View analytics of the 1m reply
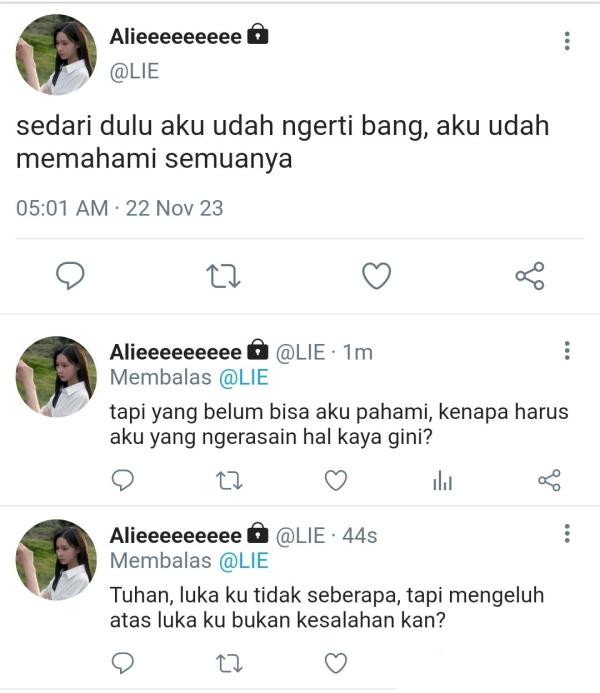The width and height of the screenshot is (600, 693). [x=442, y=480]
